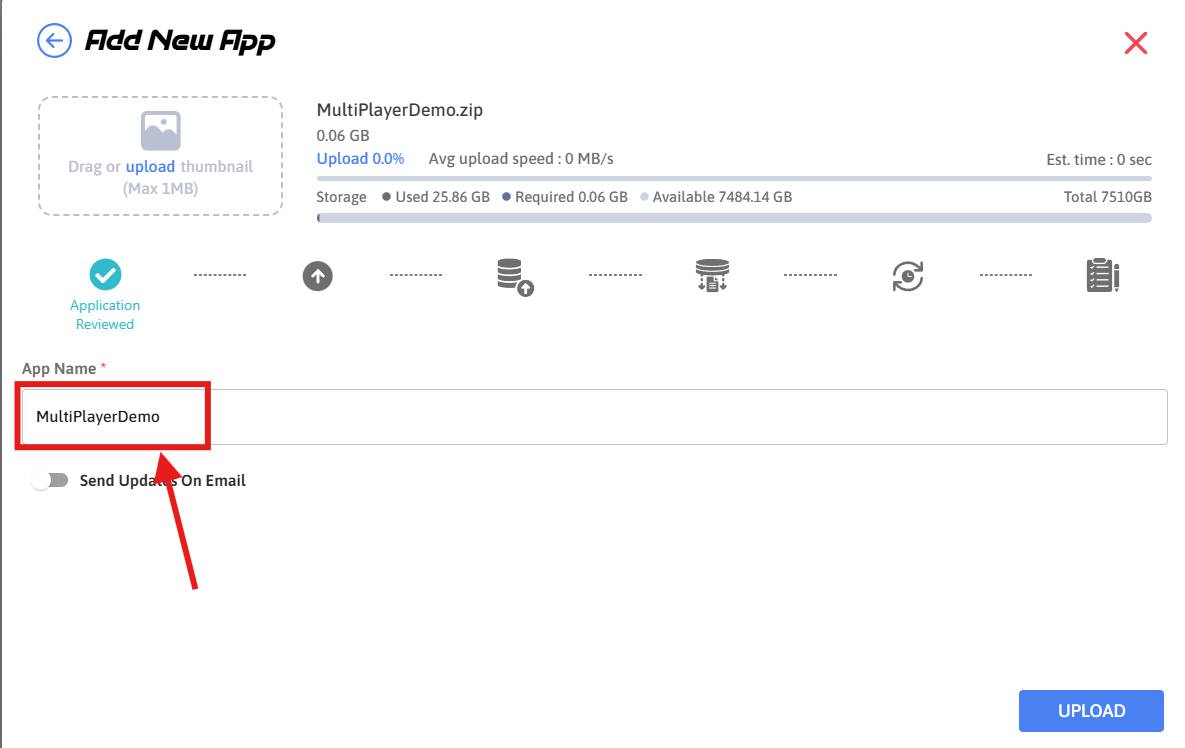The image size is (1185, 748).
Task: Click the 'Send Updates On Email' label
Action: tap(162, 481)
